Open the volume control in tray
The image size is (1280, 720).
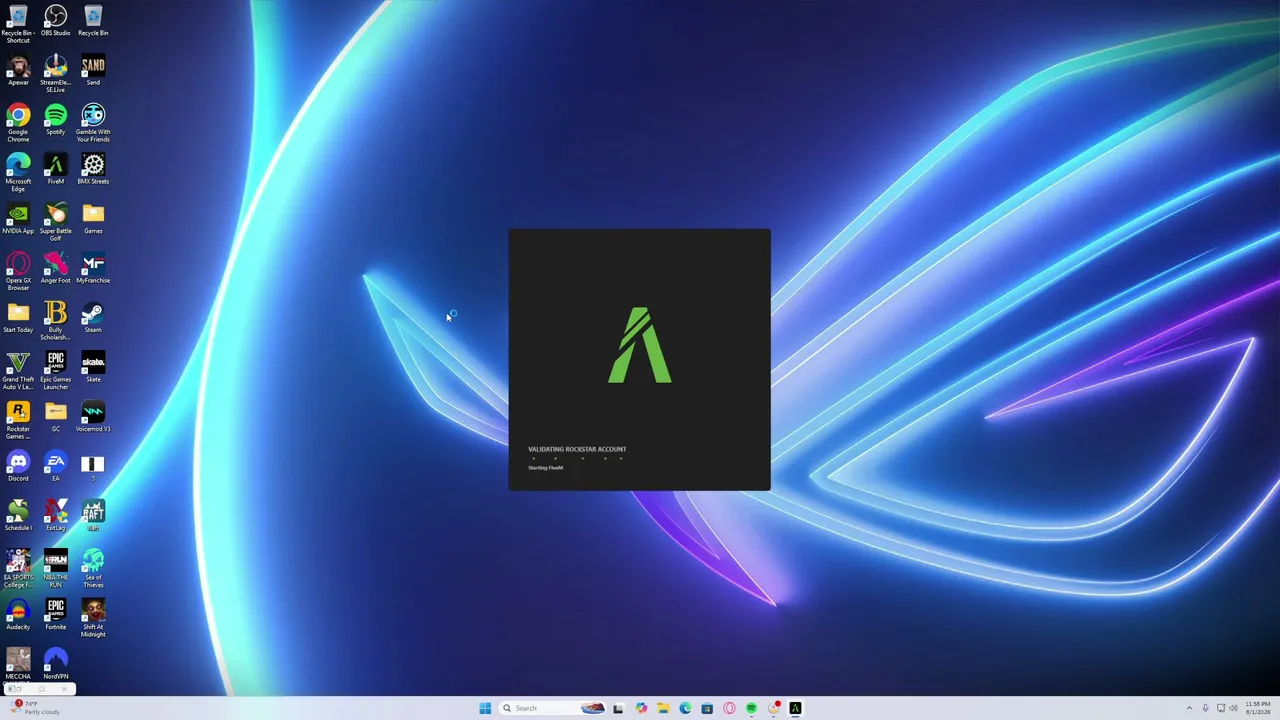click(x=1233, y=708)
